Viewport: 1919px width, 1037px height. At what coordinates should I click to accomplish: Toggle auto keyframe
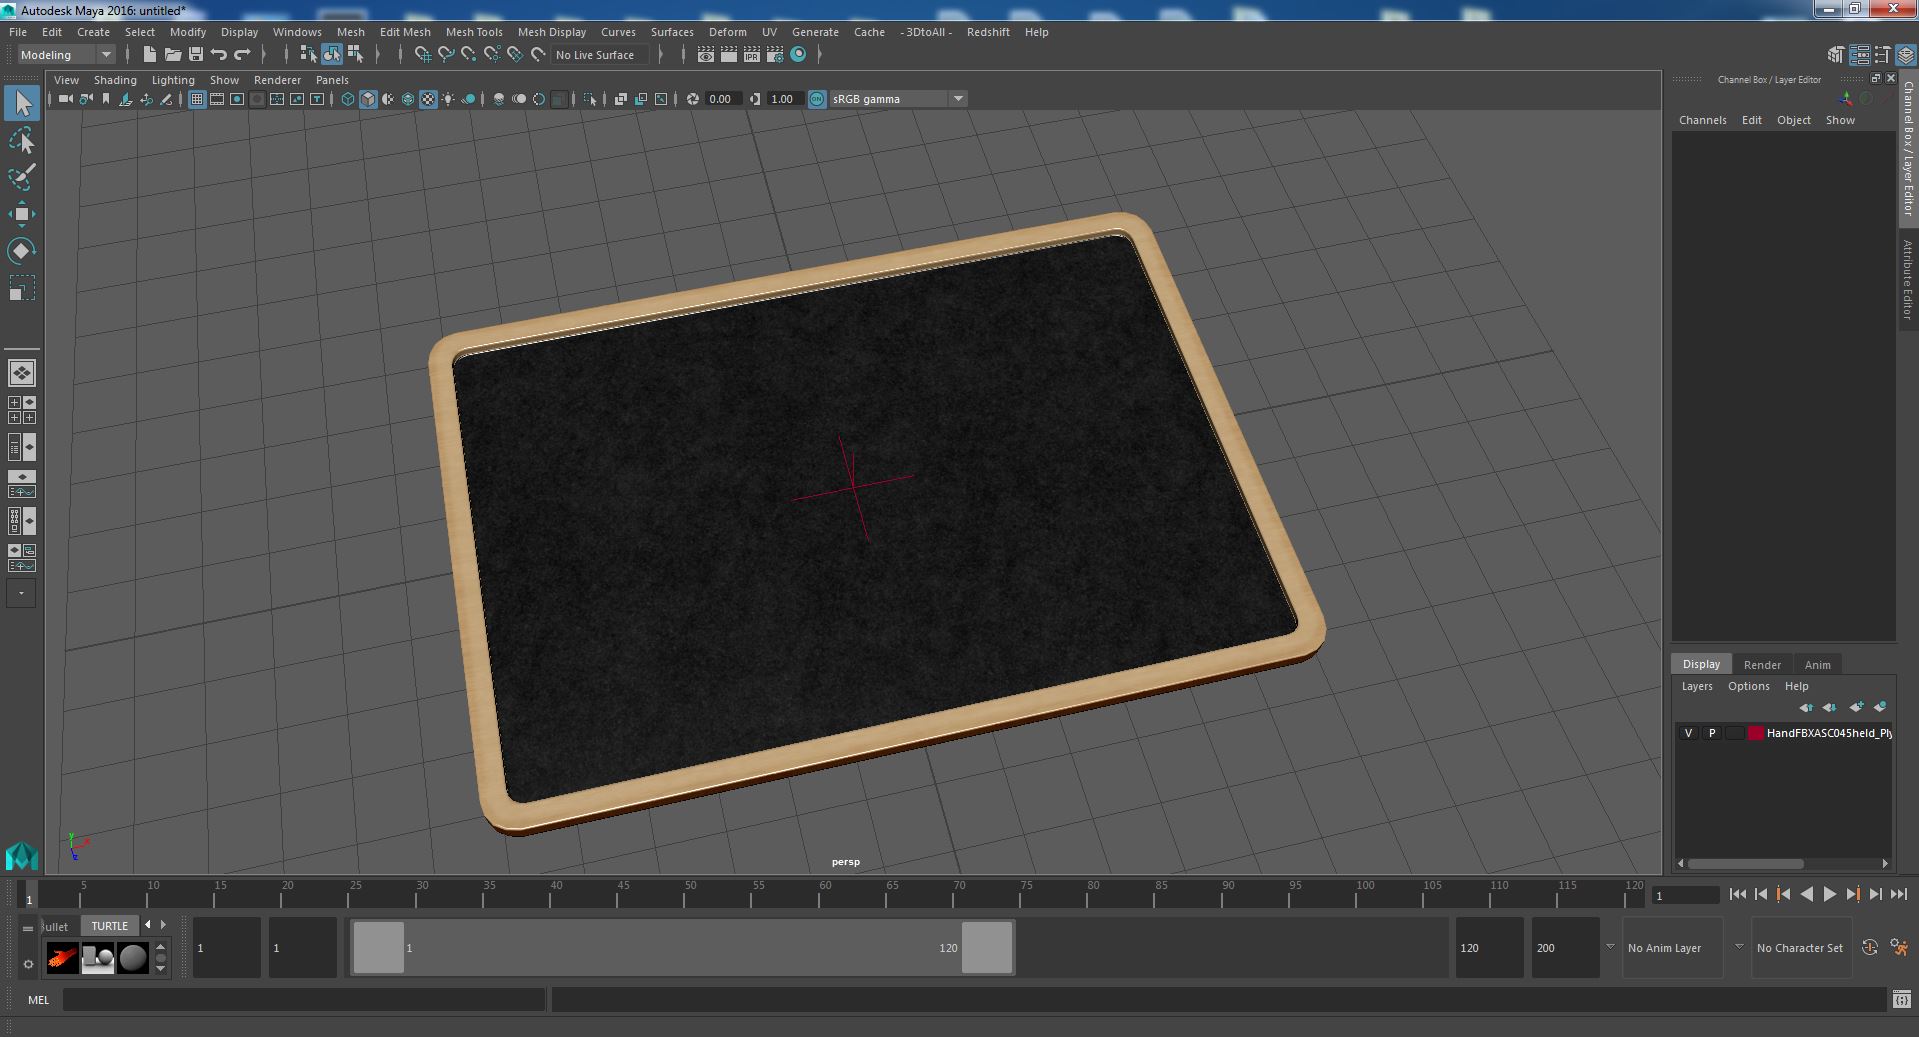pyautogui.click(x=1870, y=947)
